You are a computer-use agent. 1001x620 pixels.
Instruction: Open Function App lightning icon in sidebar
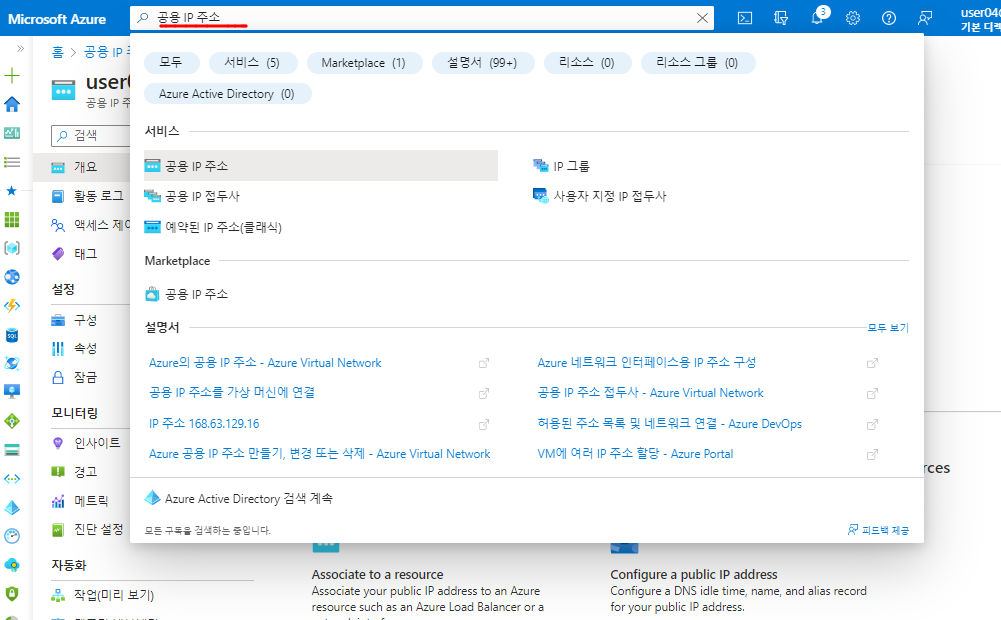(11, 306)
